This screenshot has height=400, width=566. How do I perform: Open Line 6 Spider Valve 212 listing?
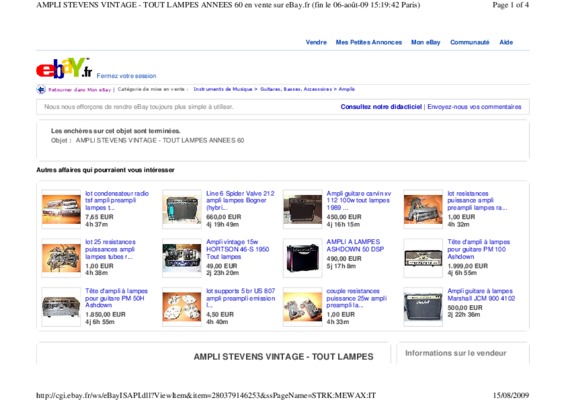(x=240, y=200)
